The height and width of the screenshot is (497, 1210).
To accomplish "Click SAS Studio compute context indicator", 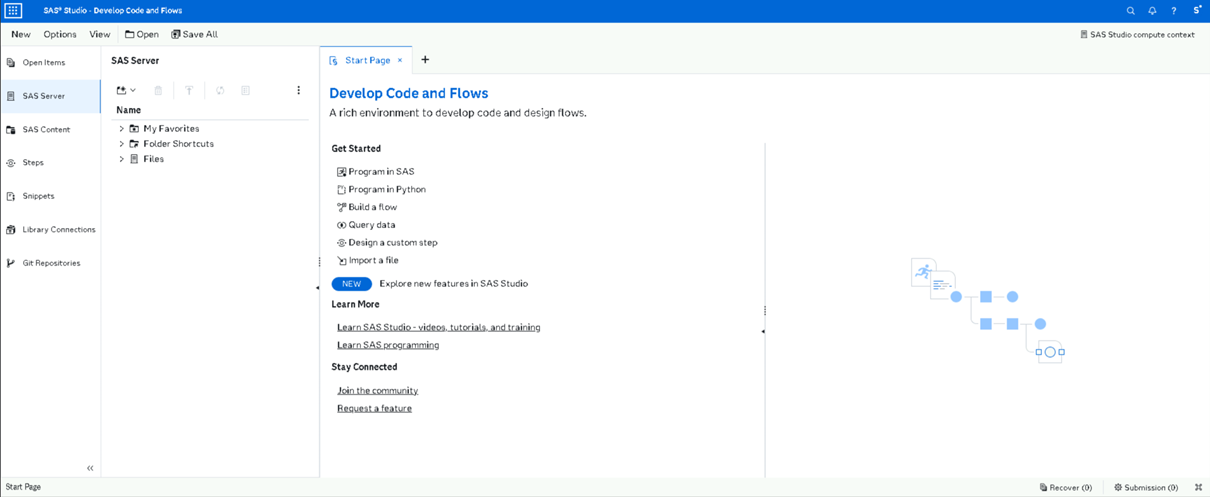I will [1137, 34].
